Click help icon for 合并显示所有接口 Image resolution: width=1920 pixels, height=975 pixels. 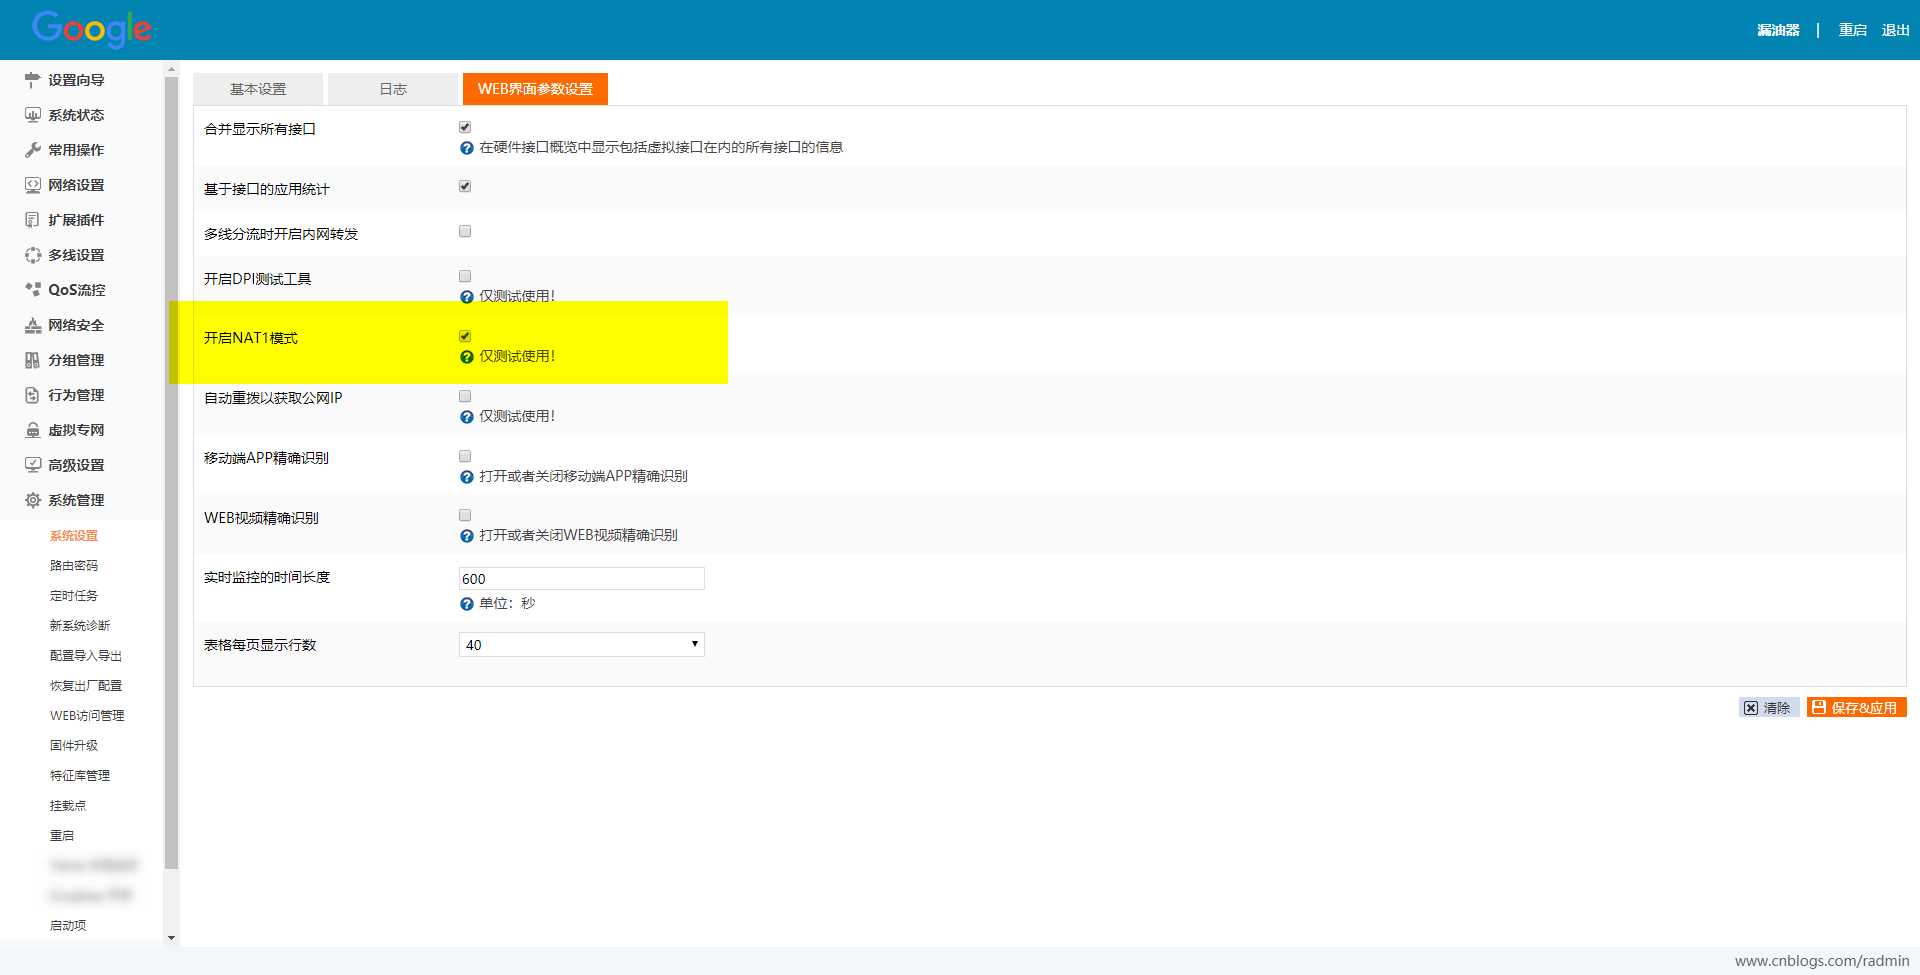coord(466,148)
